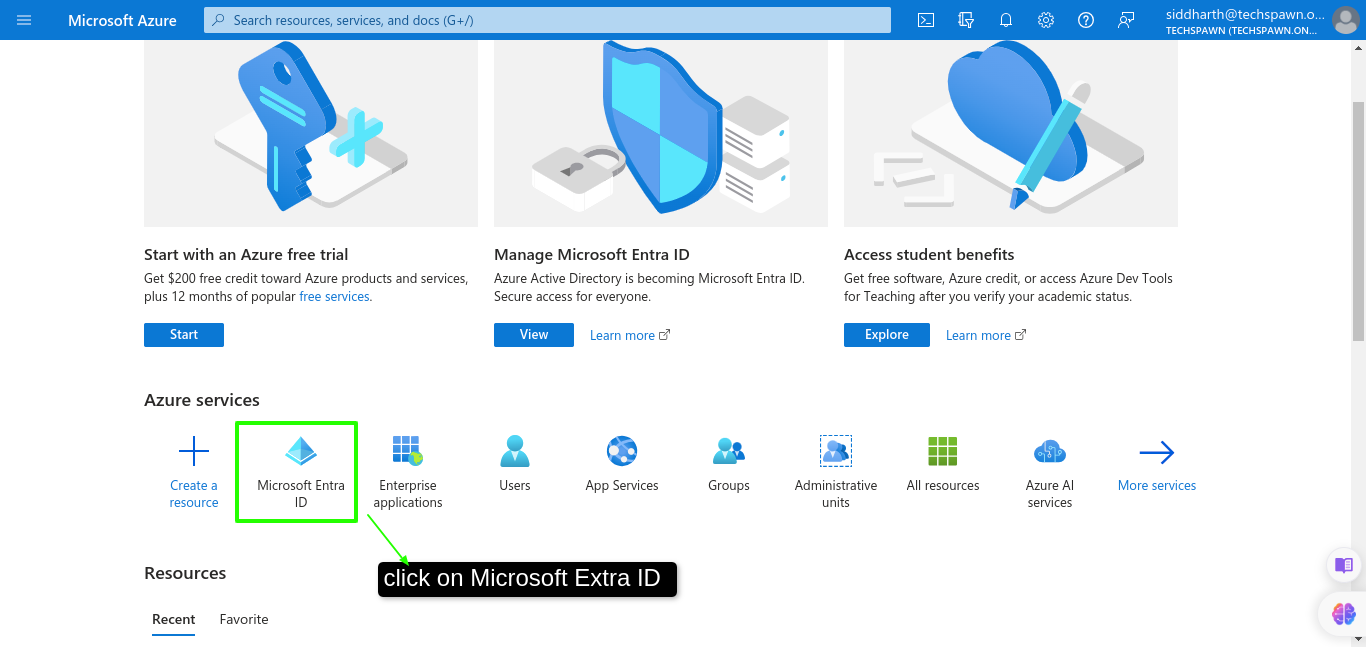Launch Cloud Shell from the top bar
Viewport: 1366px width, 647px height.
click(x=925, y=19)
